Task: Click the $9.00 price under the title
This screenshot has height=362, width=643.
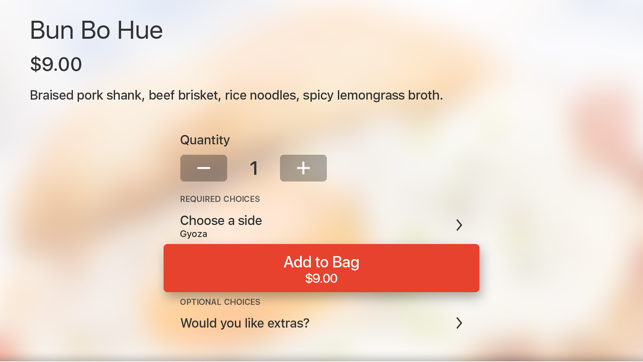Action: tap(56, 64)
